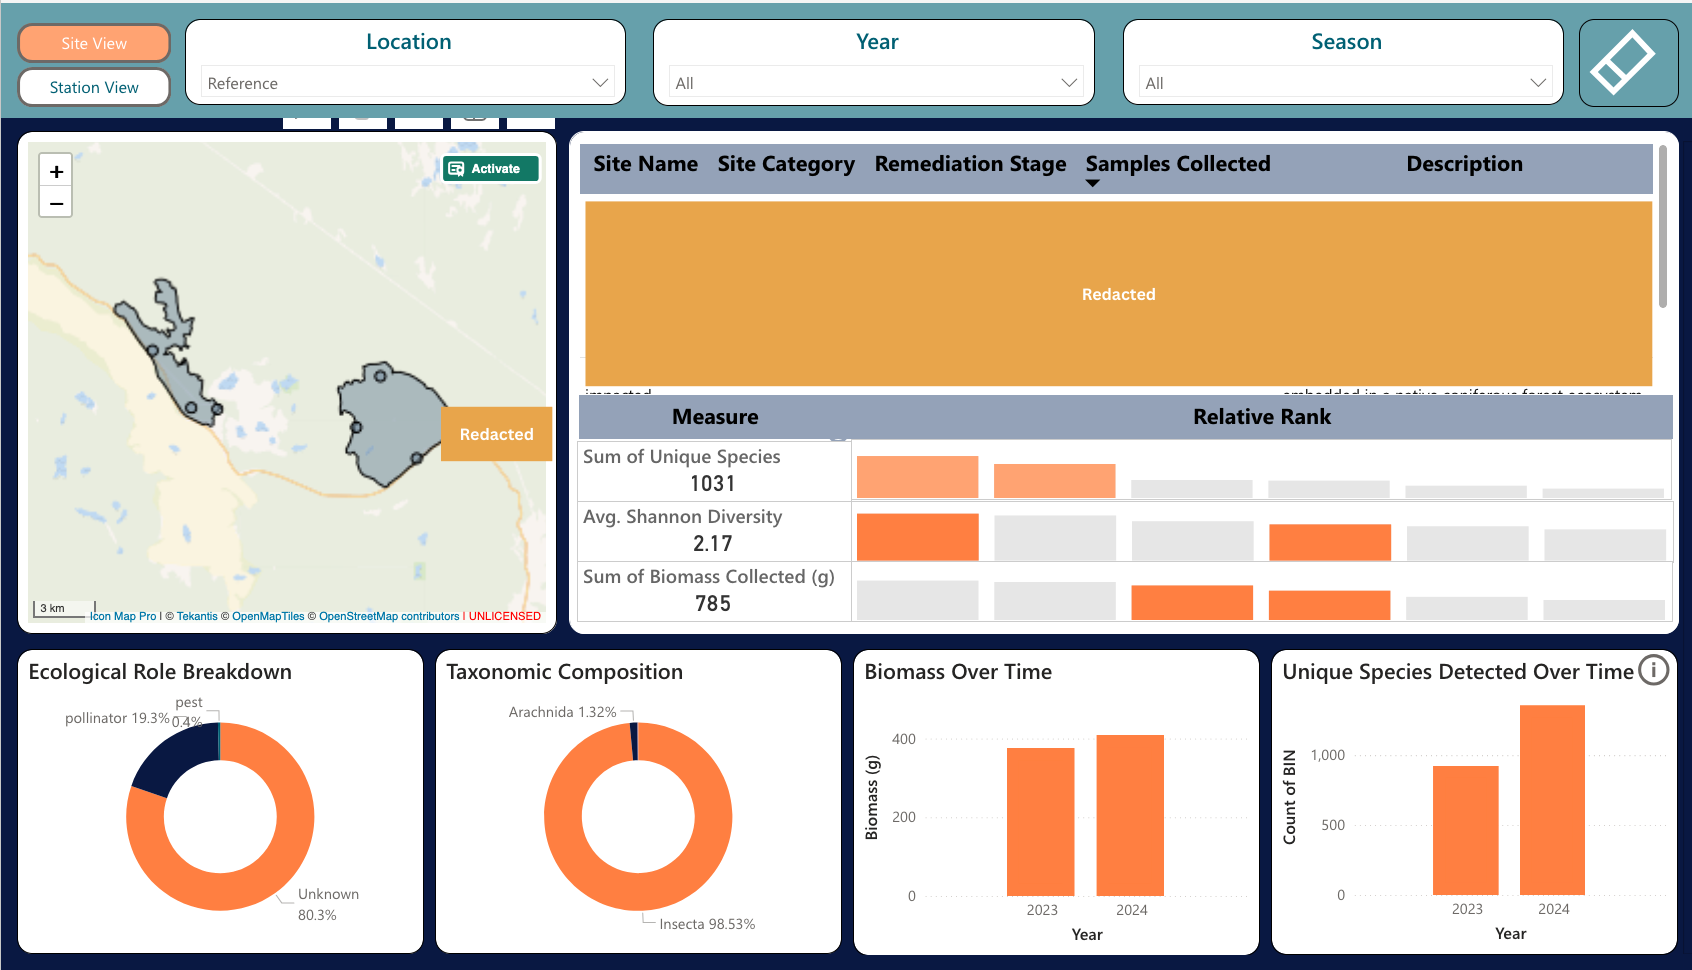The width and height of the screenshot is (1692, 970).
Task: Click the value 1031
Action: click(x=712, y=484)
